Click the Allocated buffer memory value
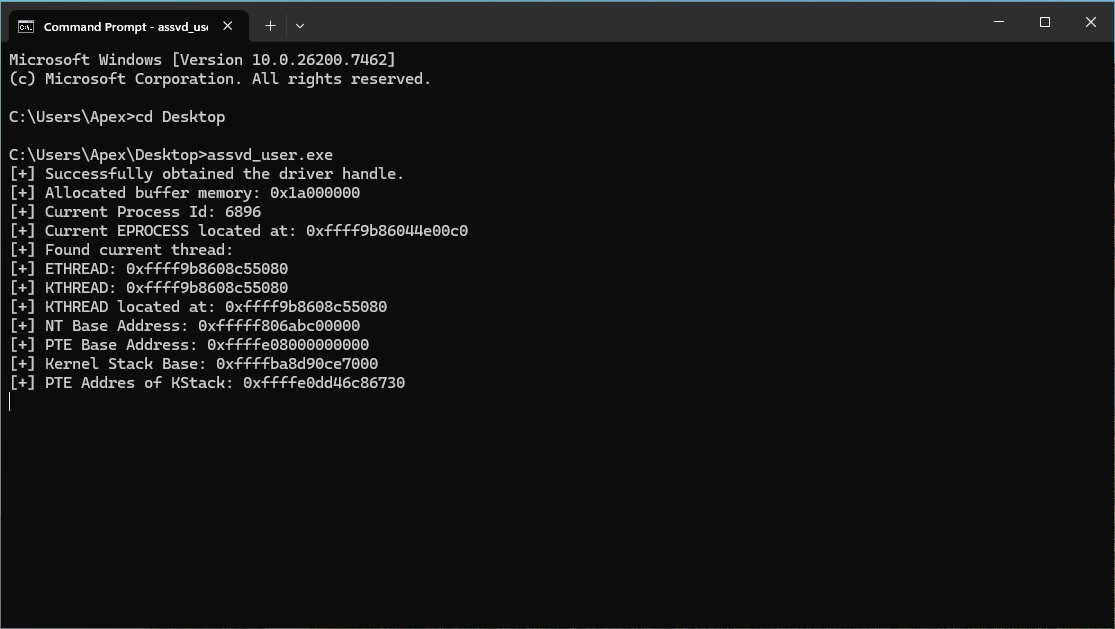 coord(315,193)
